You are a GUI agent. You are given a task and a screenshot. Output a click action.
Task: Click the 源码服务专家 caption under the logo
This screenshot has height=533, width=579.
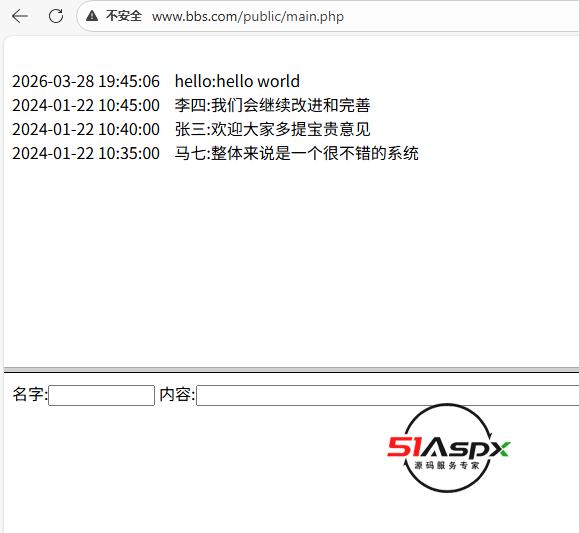[447, 465]
